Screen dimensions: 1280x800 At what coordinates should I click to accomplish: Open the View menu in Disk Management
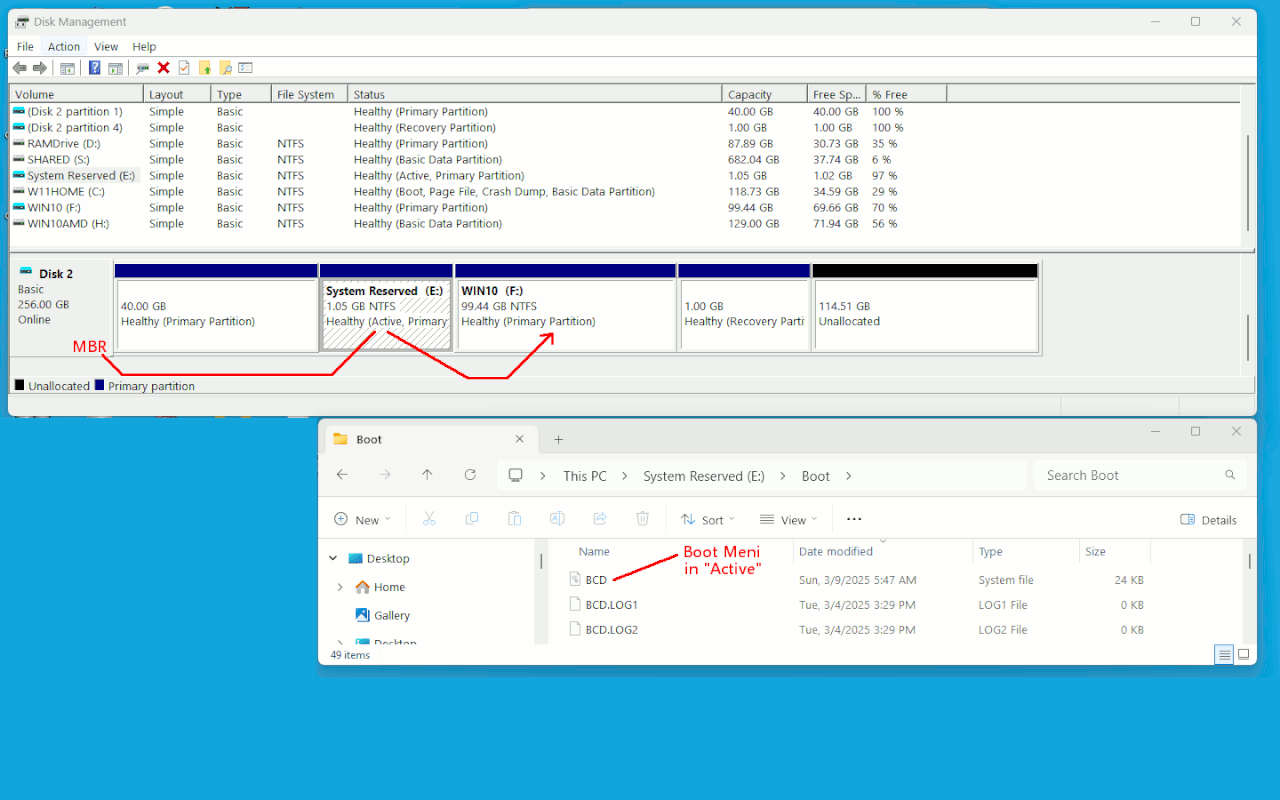[x=106, y=46]
